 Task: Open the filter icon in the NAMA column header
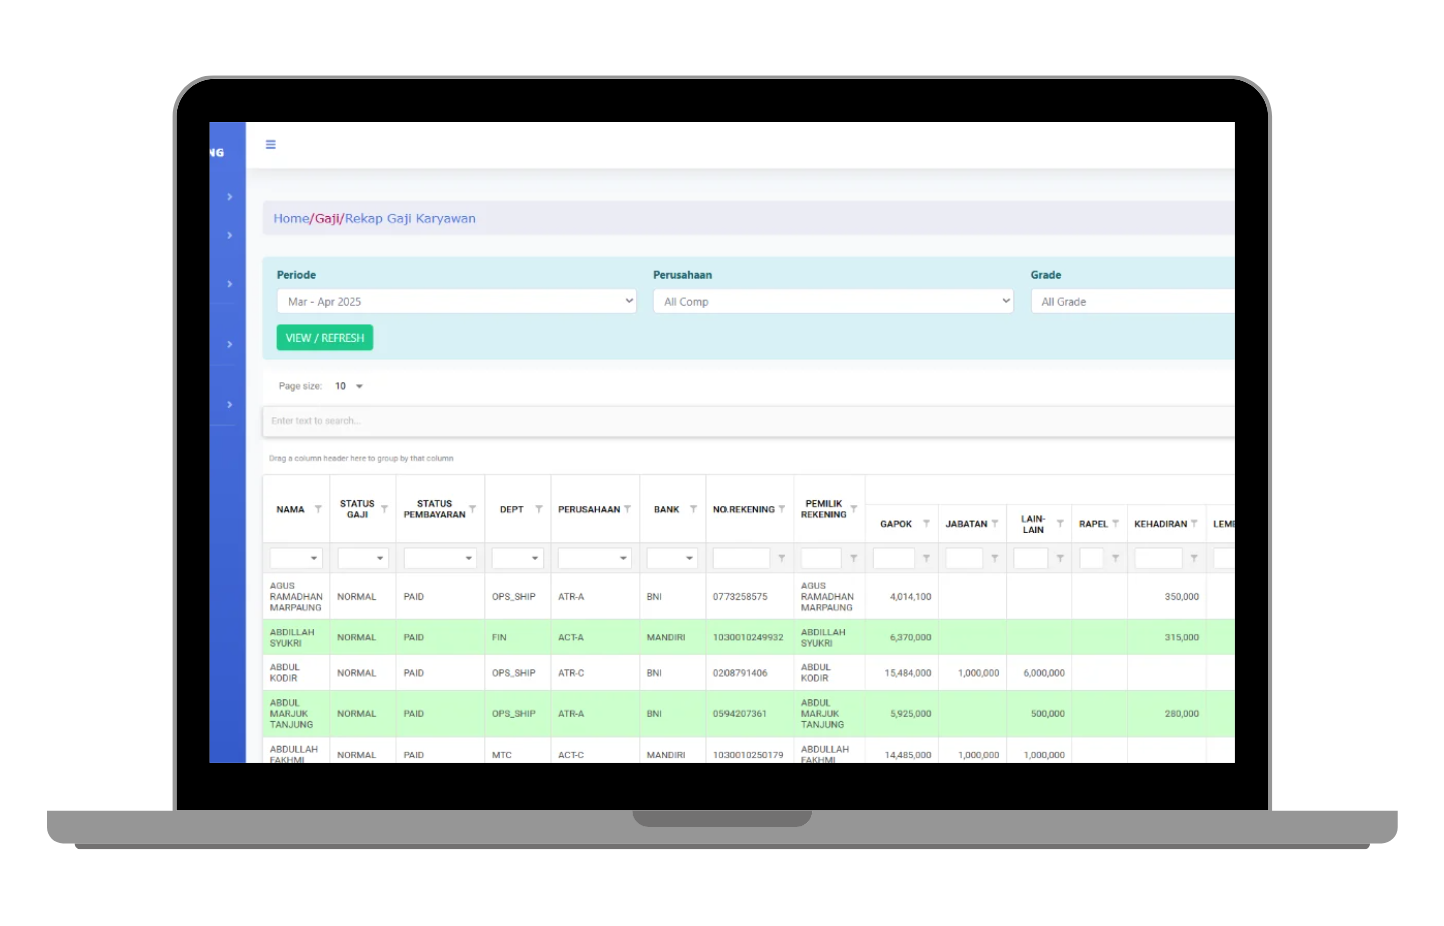318,509
